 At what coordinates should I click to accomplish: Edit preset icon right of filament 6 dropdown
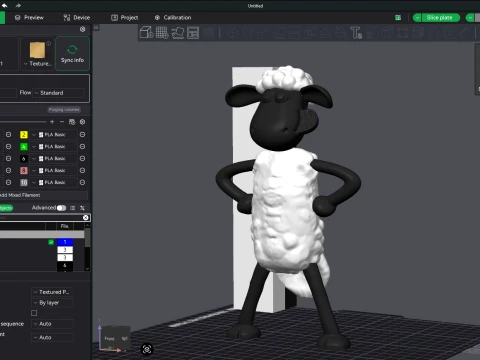tap(82, 158)
